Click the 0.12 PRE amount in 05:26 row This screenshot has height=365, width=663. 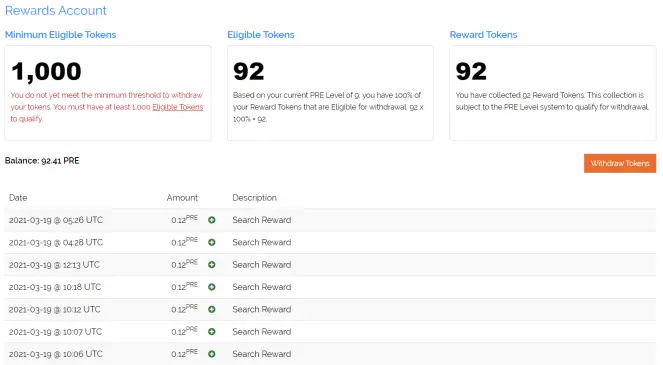pyautogui.click(x=184, y=219)
